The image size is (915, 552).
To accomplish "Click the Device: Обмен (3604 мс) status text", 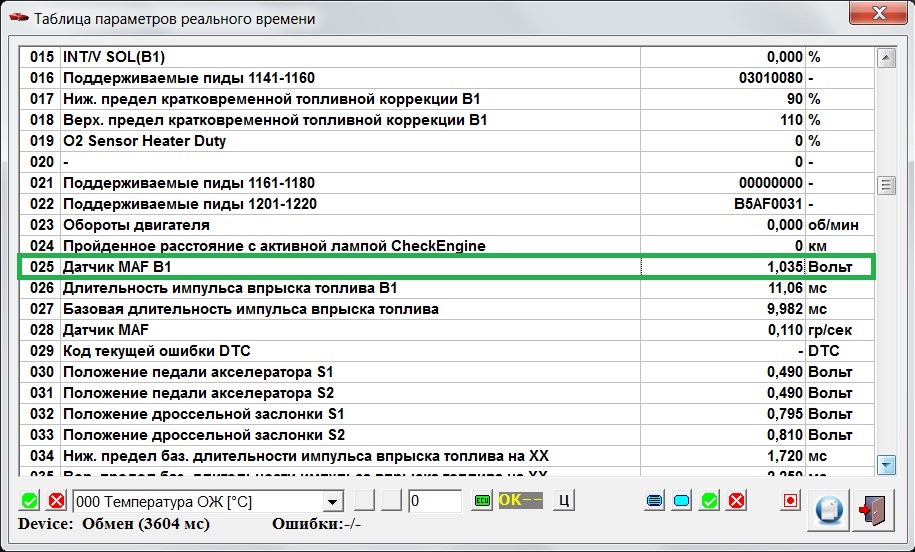I will [113, 523].
